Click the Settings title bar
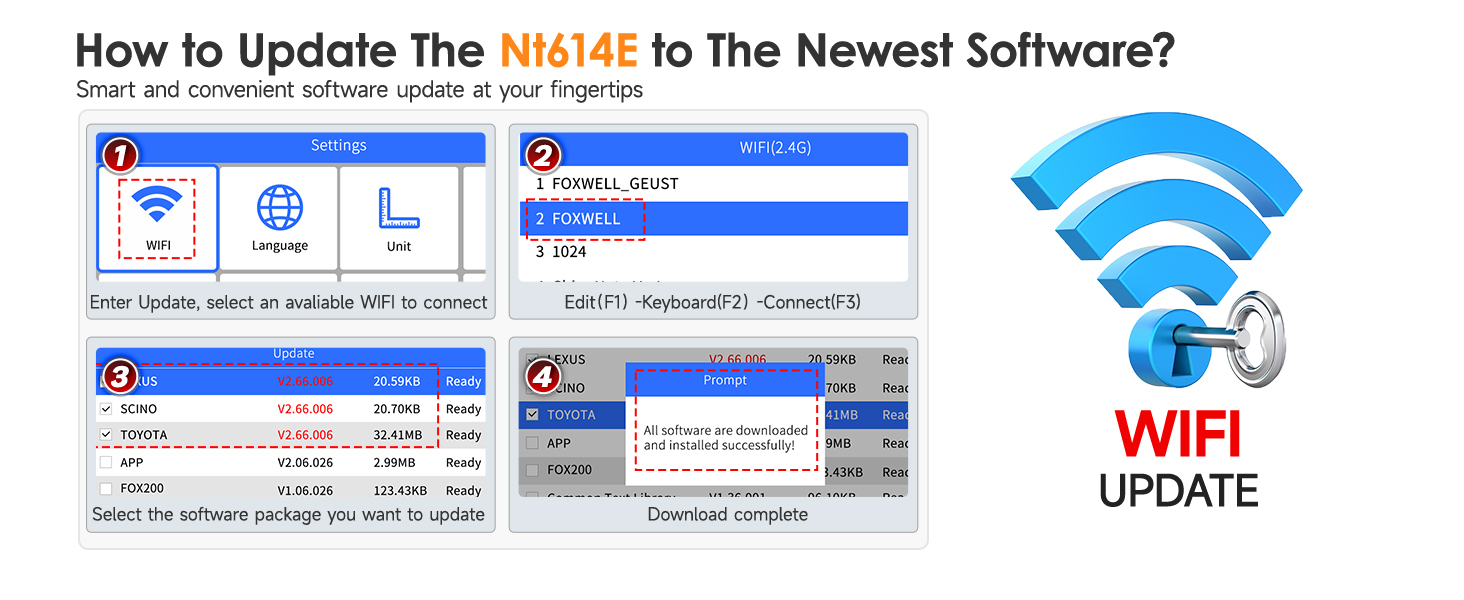 [x=291, y=146]
